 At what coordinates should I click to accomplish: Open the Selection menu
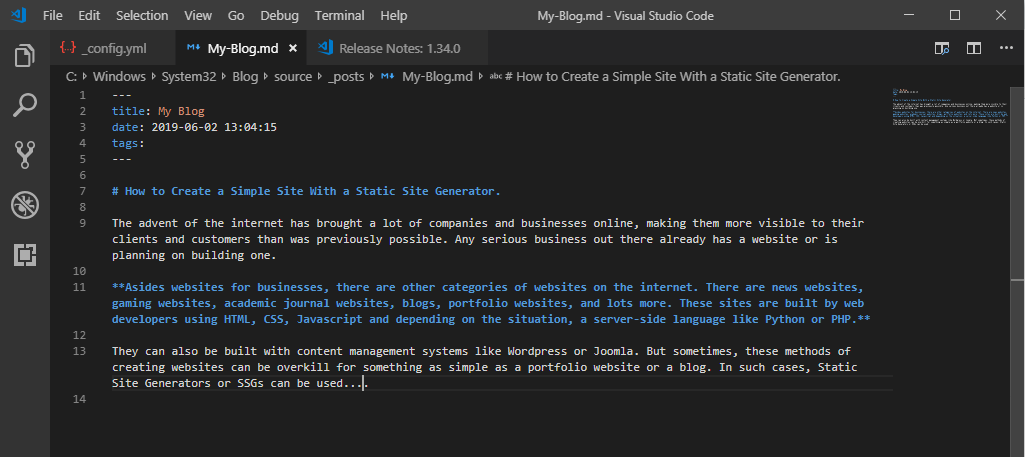142,16
